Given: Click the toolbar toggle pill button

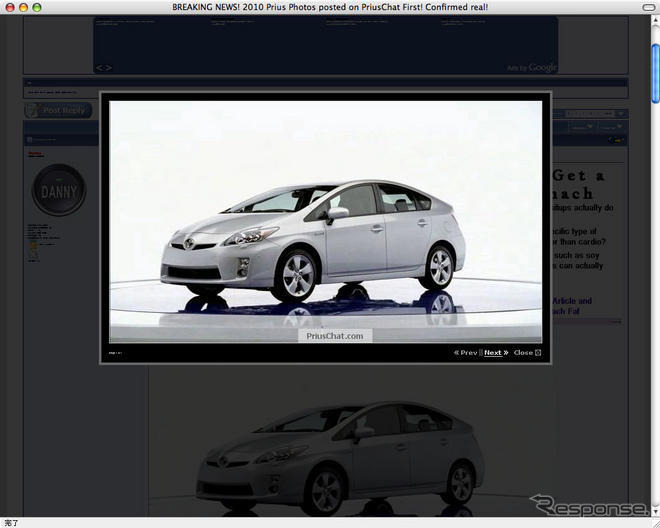Looking at the screenshot, I should [646, 7].
